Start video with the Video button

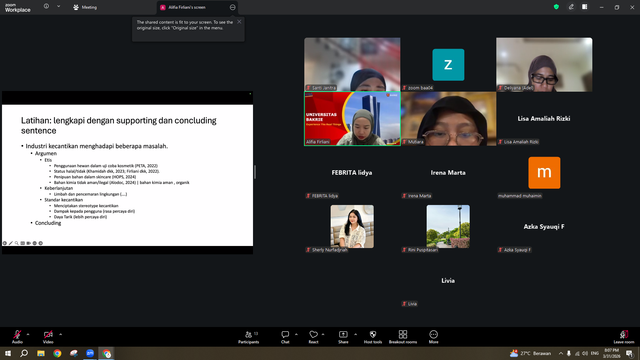[x=48, y=336]
